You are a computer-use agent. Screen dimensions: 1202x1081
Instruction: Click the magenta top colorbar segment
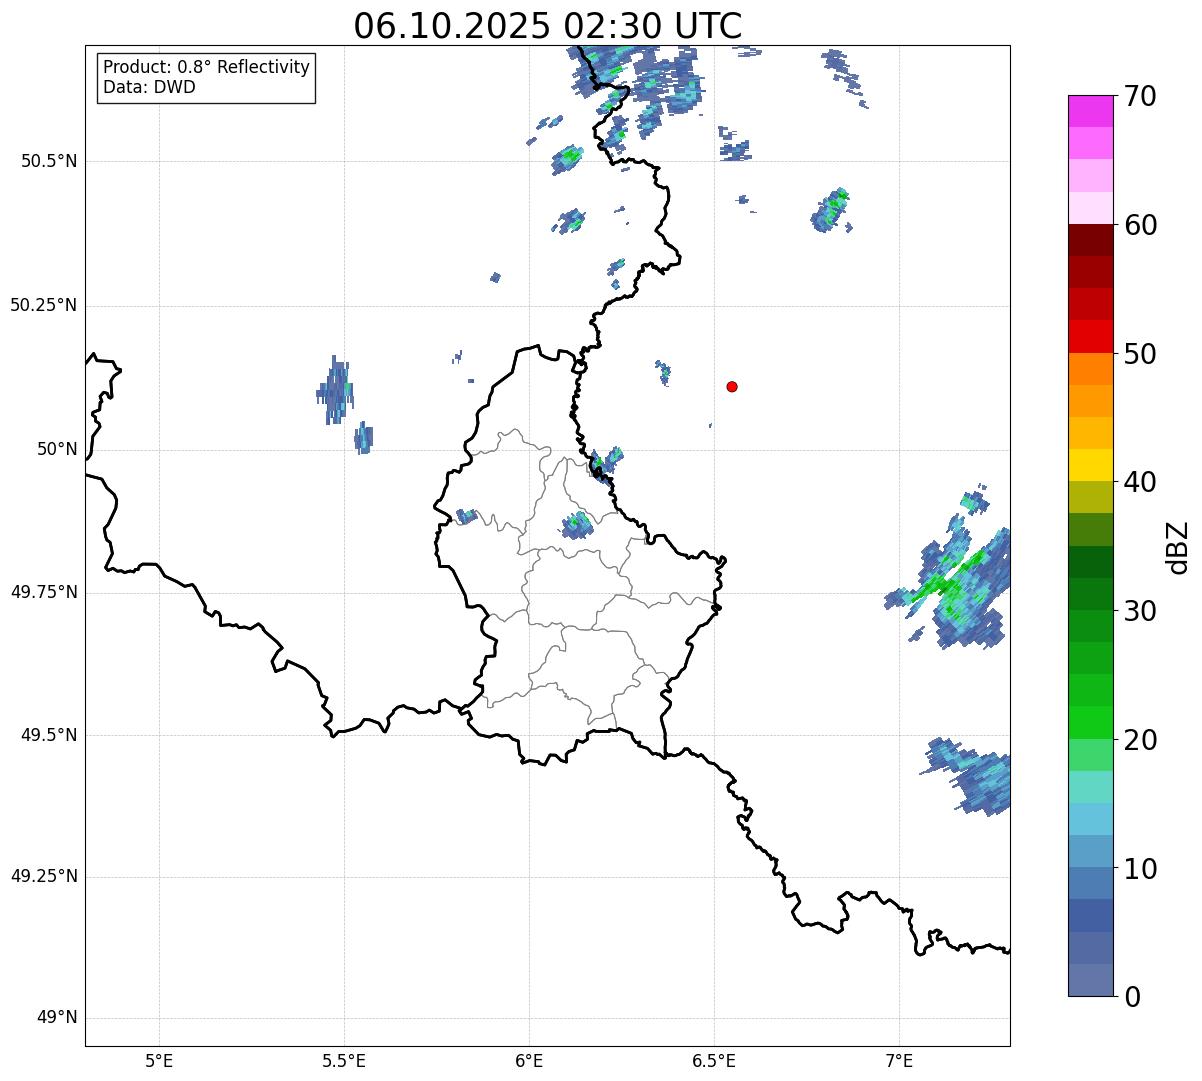coord(1091,111)
